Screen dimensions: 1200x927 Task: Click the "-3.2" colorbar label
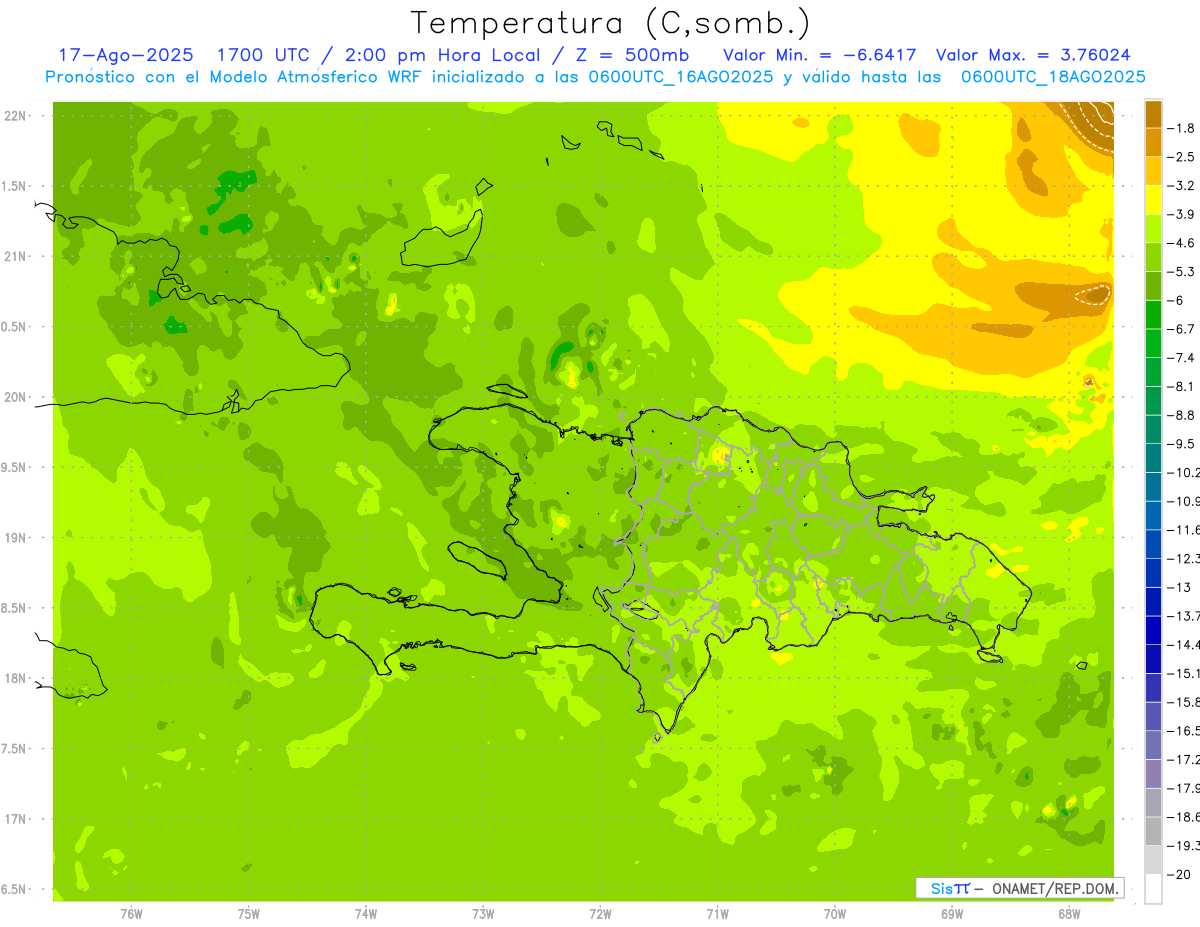click(x=1183, y=185)
